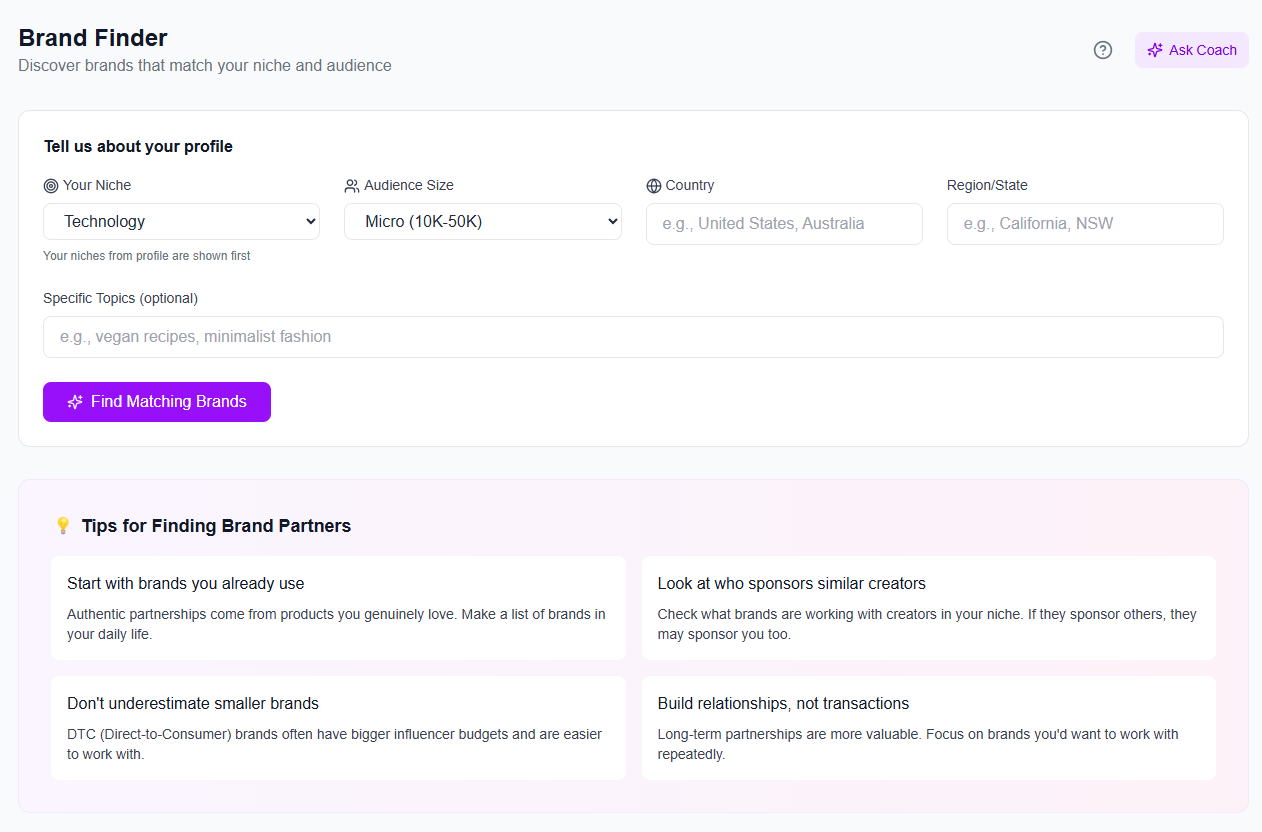Click the lightbulb icon in Tips section
Screen dimensions: 1262x832
click(62, 526)
